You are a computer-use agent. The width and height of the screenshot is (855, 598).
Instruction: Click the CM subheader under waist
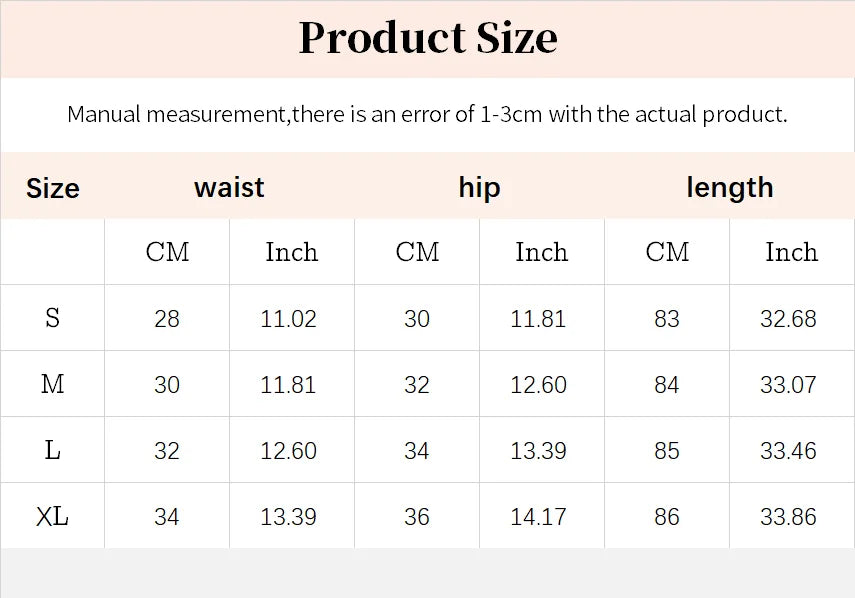[x=167, y=252]
